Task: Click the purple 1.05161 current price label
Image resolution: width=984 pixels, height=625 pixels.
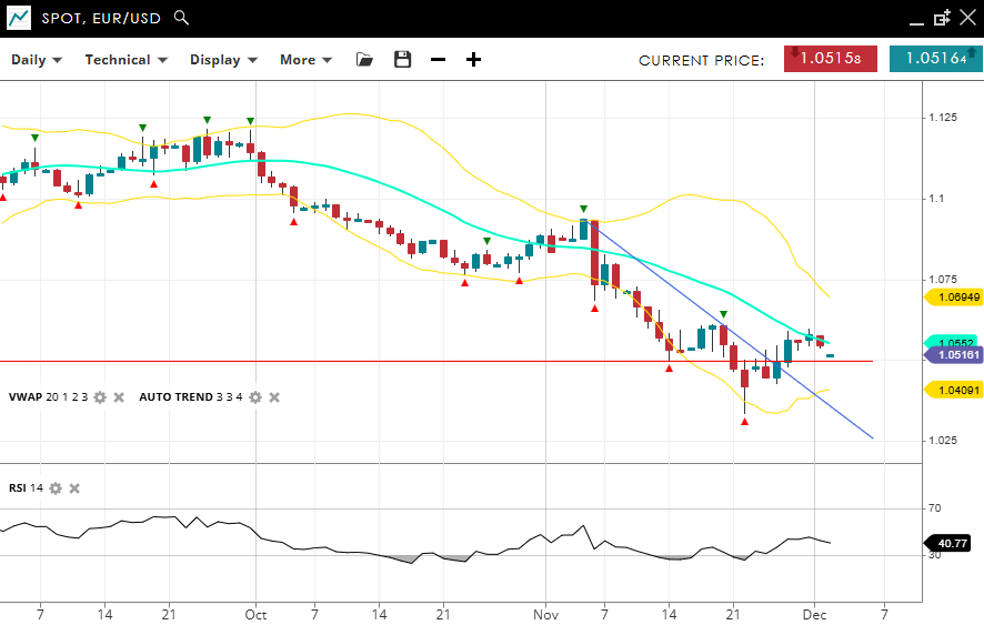Action: tap(953, 354)
